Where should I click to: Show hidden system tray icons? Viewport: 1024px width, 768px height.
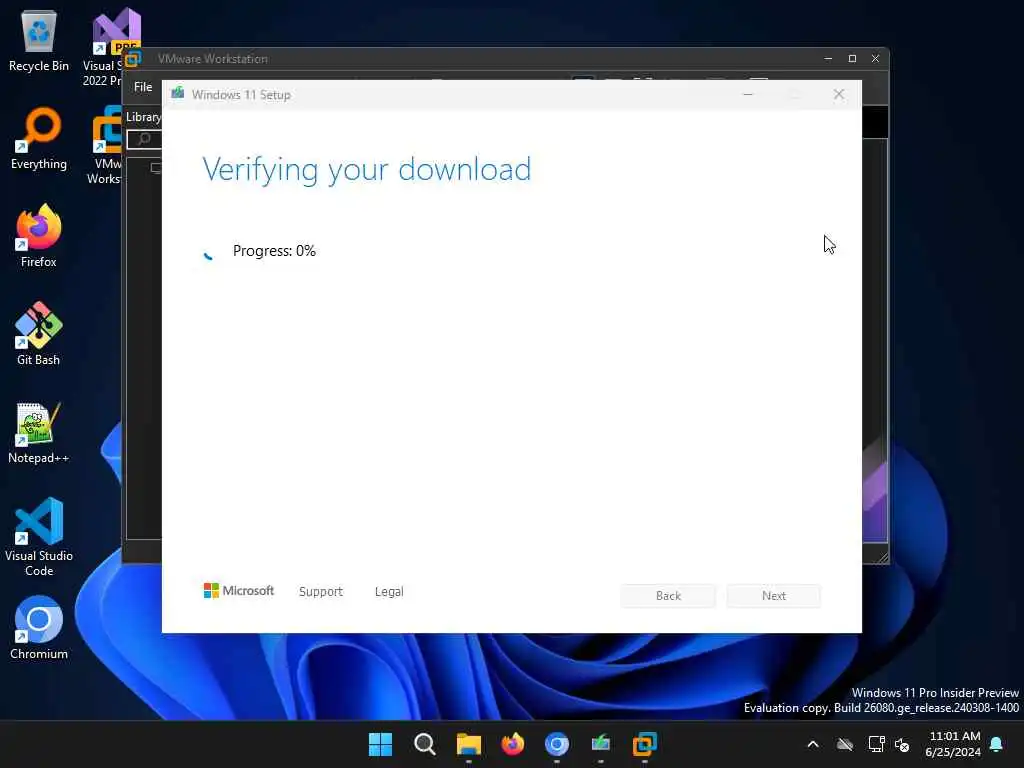(x=813, y=744)
